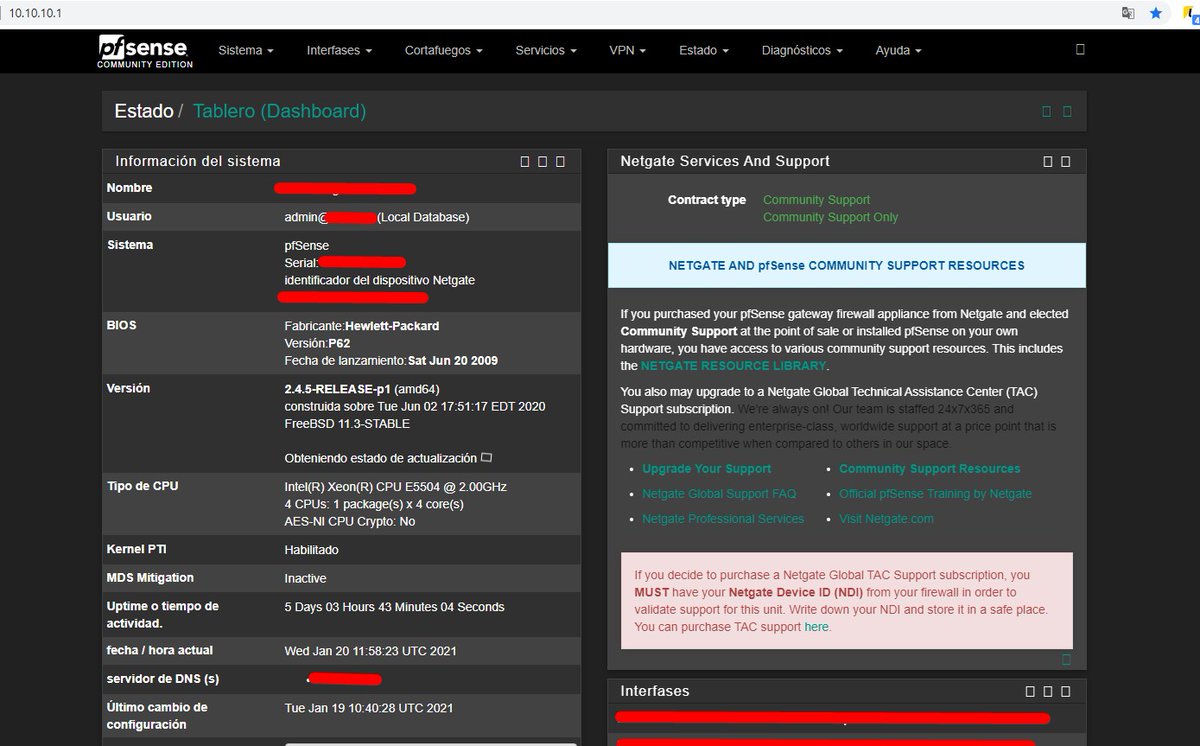Click the help icon in the Estado header bar
This screenshot has height=746, width=1200.
[x=1067, y=111]
